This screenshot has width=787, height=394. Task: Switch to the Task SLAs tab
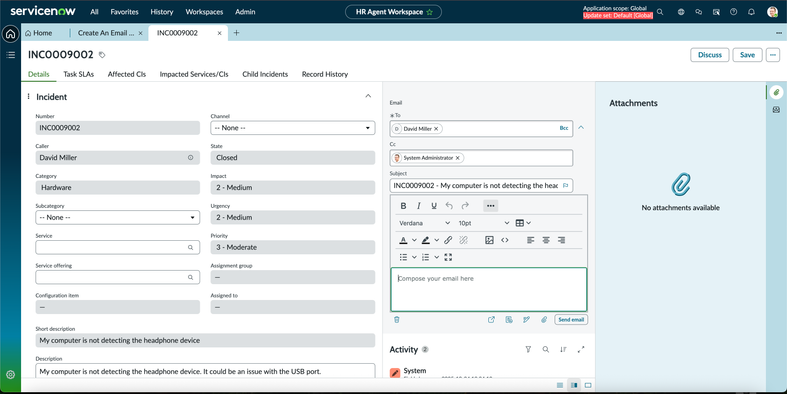78,74
